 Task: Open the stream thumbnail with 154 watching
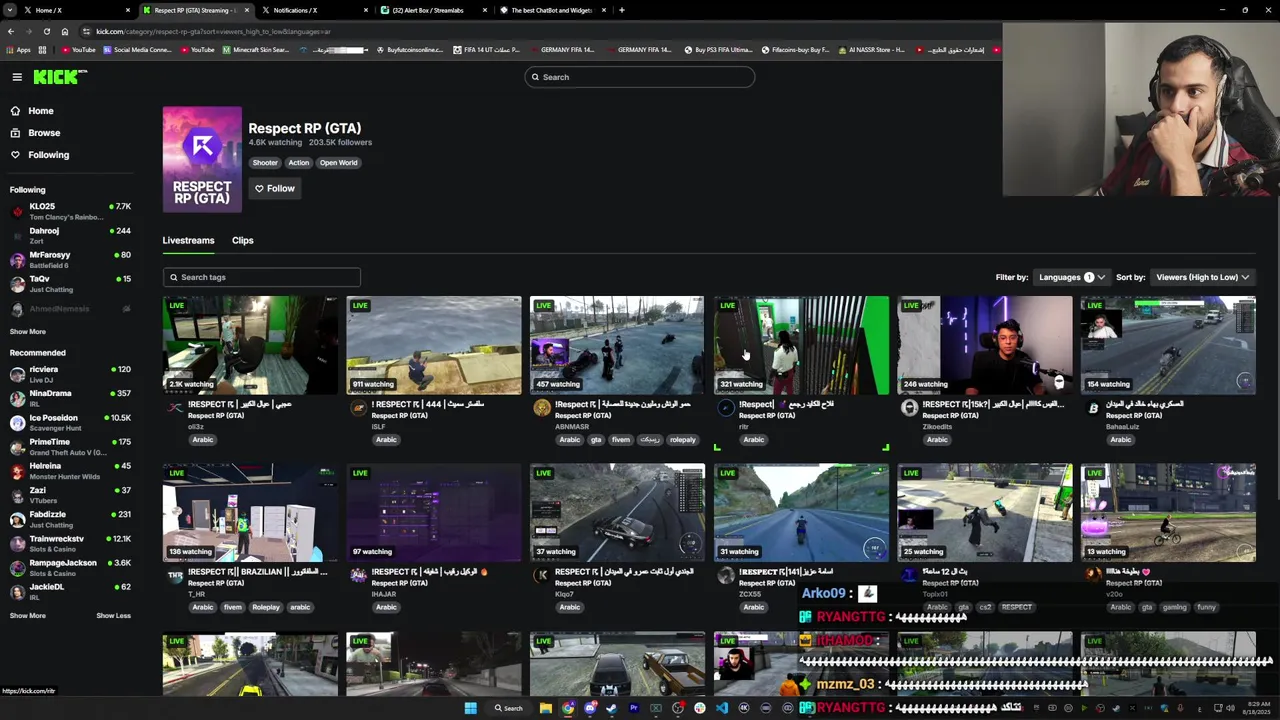(x=1168, y=345)
